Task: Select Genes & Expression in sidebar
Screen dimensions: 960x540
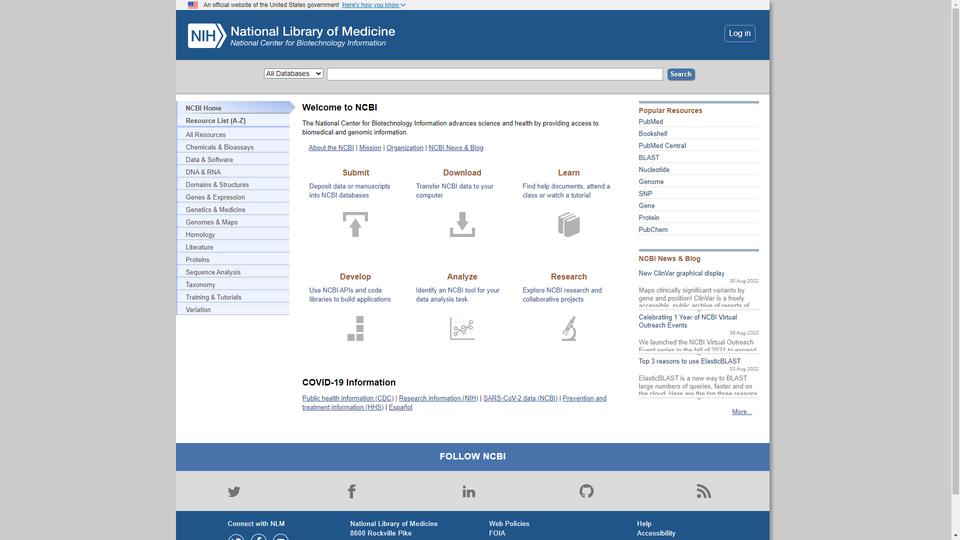Action: click(233, 197)
